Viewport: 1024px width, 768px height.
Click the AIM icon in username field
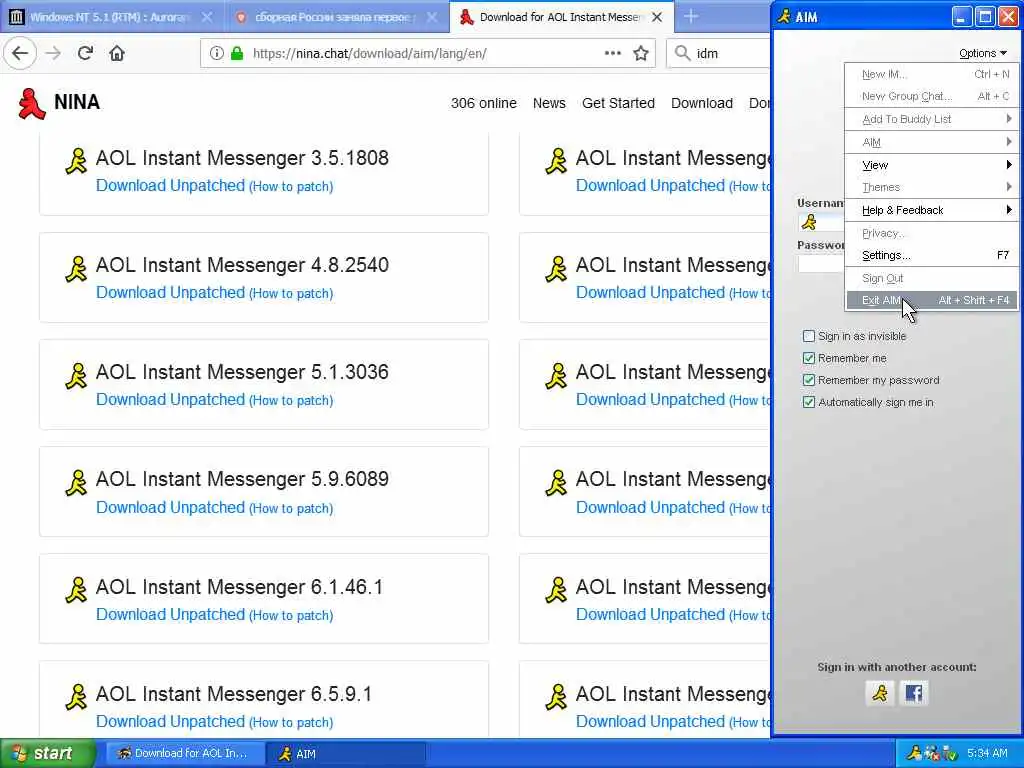click(809, 223)
